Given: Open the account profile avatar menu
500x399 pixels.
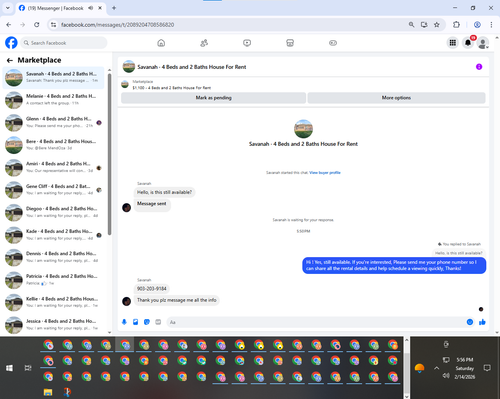Looking at the screenshot, I should [483, 43].
